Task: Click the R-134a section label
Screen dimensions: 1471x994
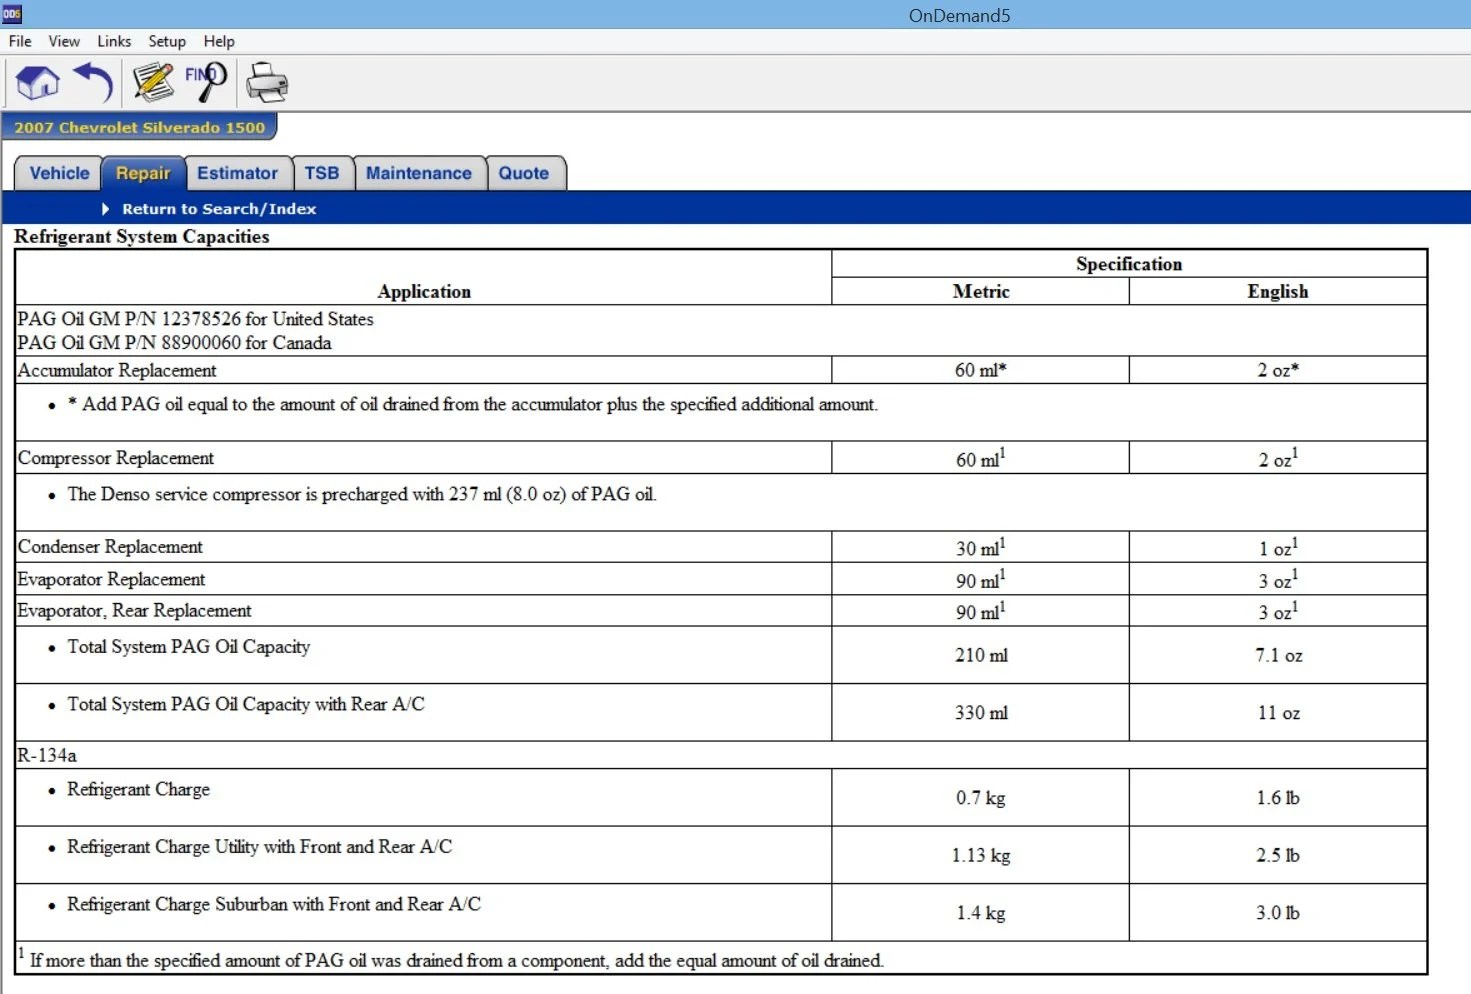Action: [x=47, y=755]
